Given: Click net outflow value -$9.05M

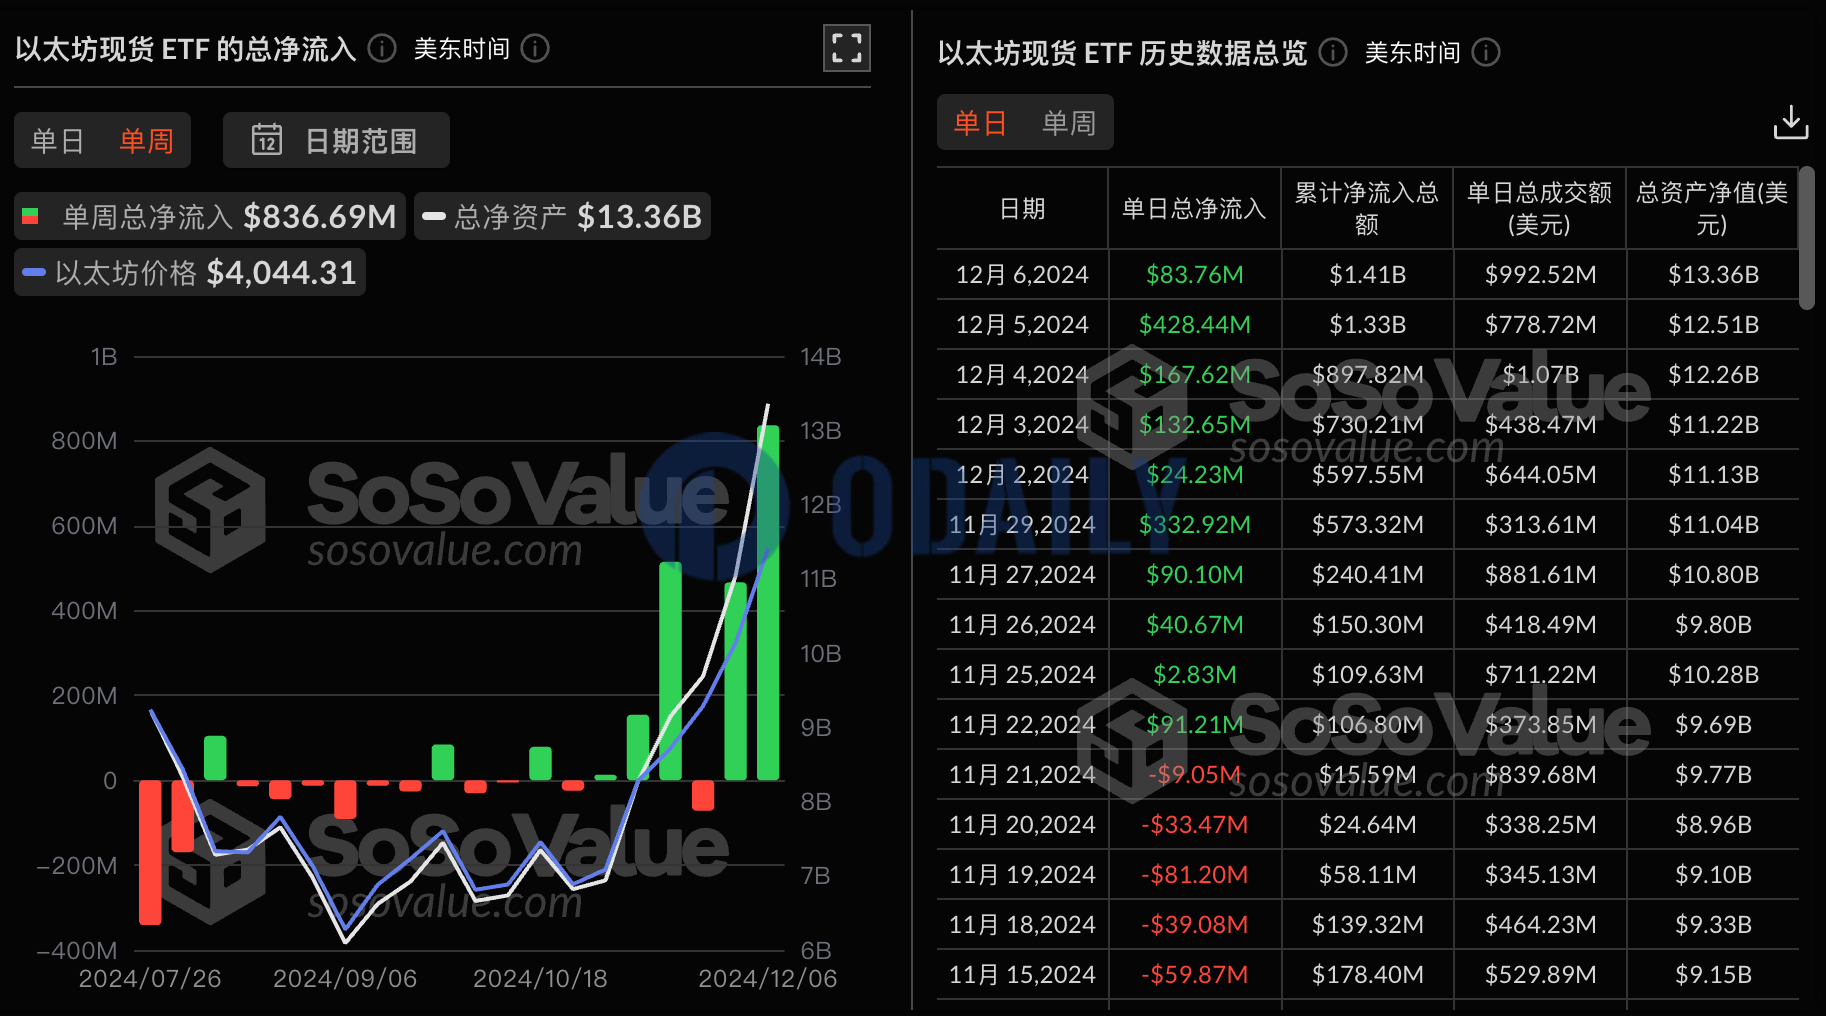Looking at the screenshot, I should coord(1194,774).
